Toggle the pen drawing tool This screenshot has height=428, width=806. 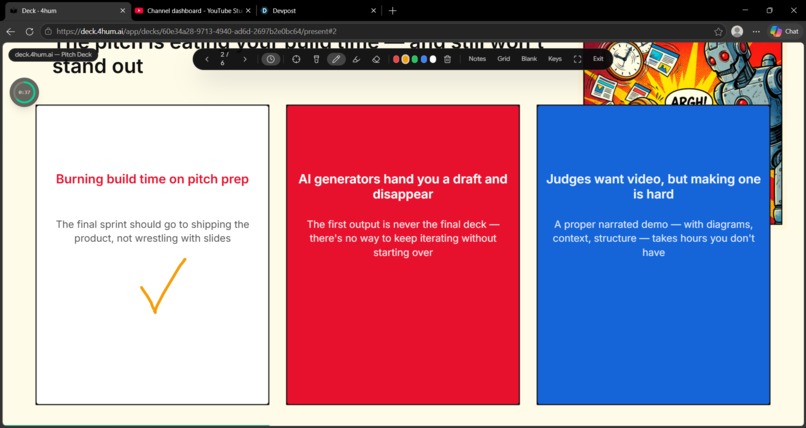pos(336,59)
